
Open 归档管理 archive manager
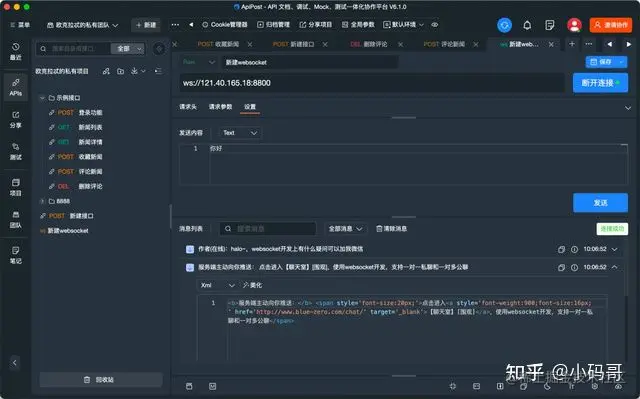[273, 25]
